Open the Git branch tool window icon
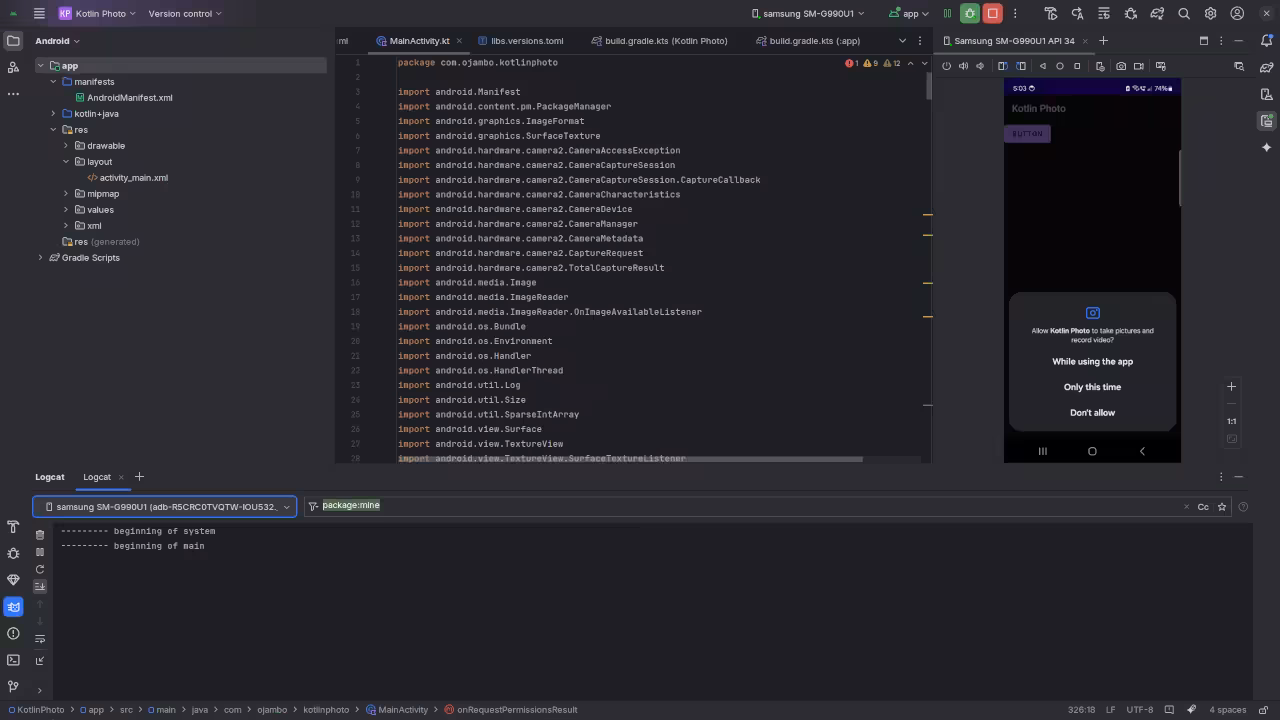The width and height of the screenshot is (1280, 720). point(13,686)
